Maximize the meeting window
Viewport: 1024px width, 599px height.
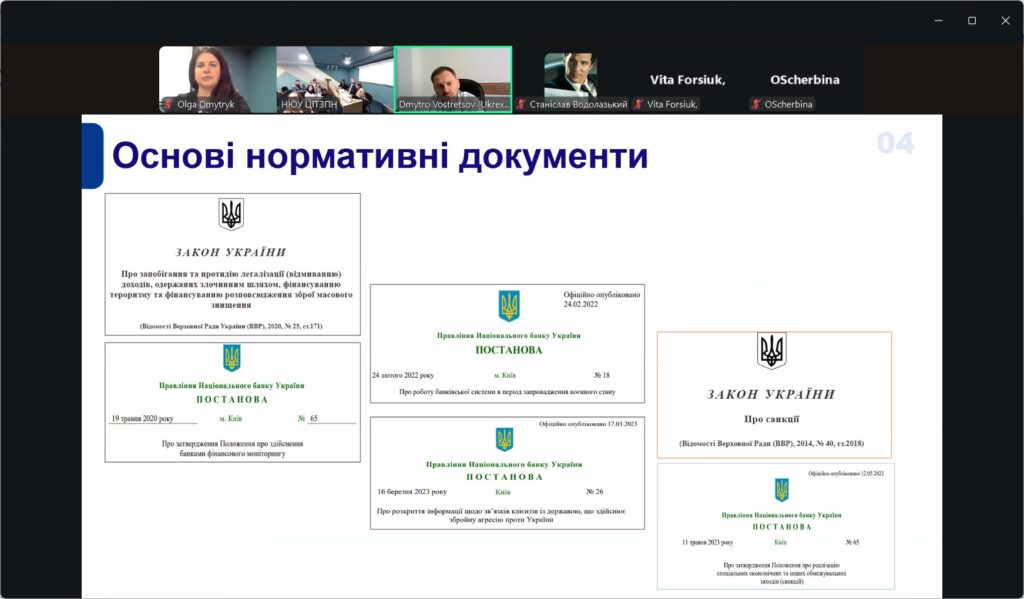[971, 21]
